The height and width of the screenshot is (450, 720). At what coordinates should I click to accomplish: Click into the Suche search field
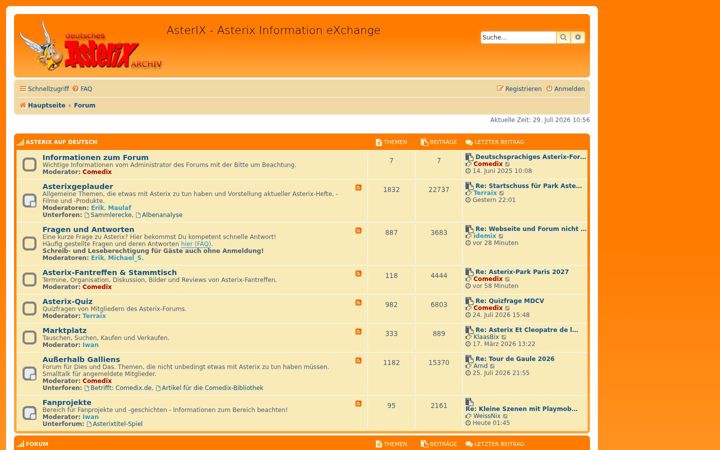coord(518,37)
